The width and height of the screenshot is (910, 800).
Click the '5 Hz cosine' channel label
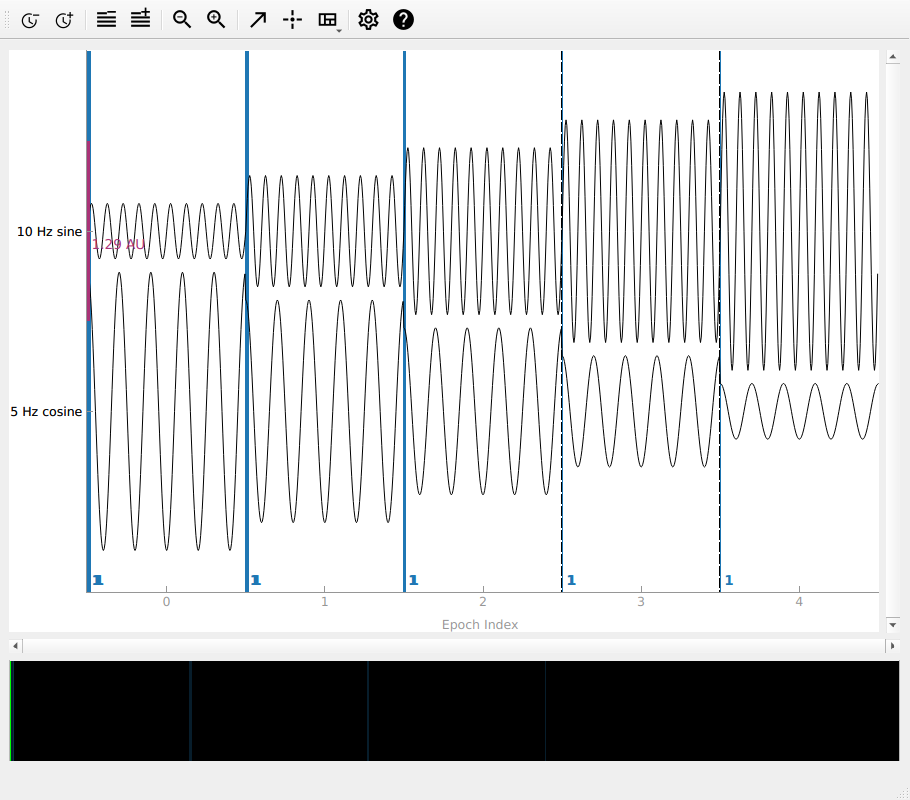tap(46, 411)
